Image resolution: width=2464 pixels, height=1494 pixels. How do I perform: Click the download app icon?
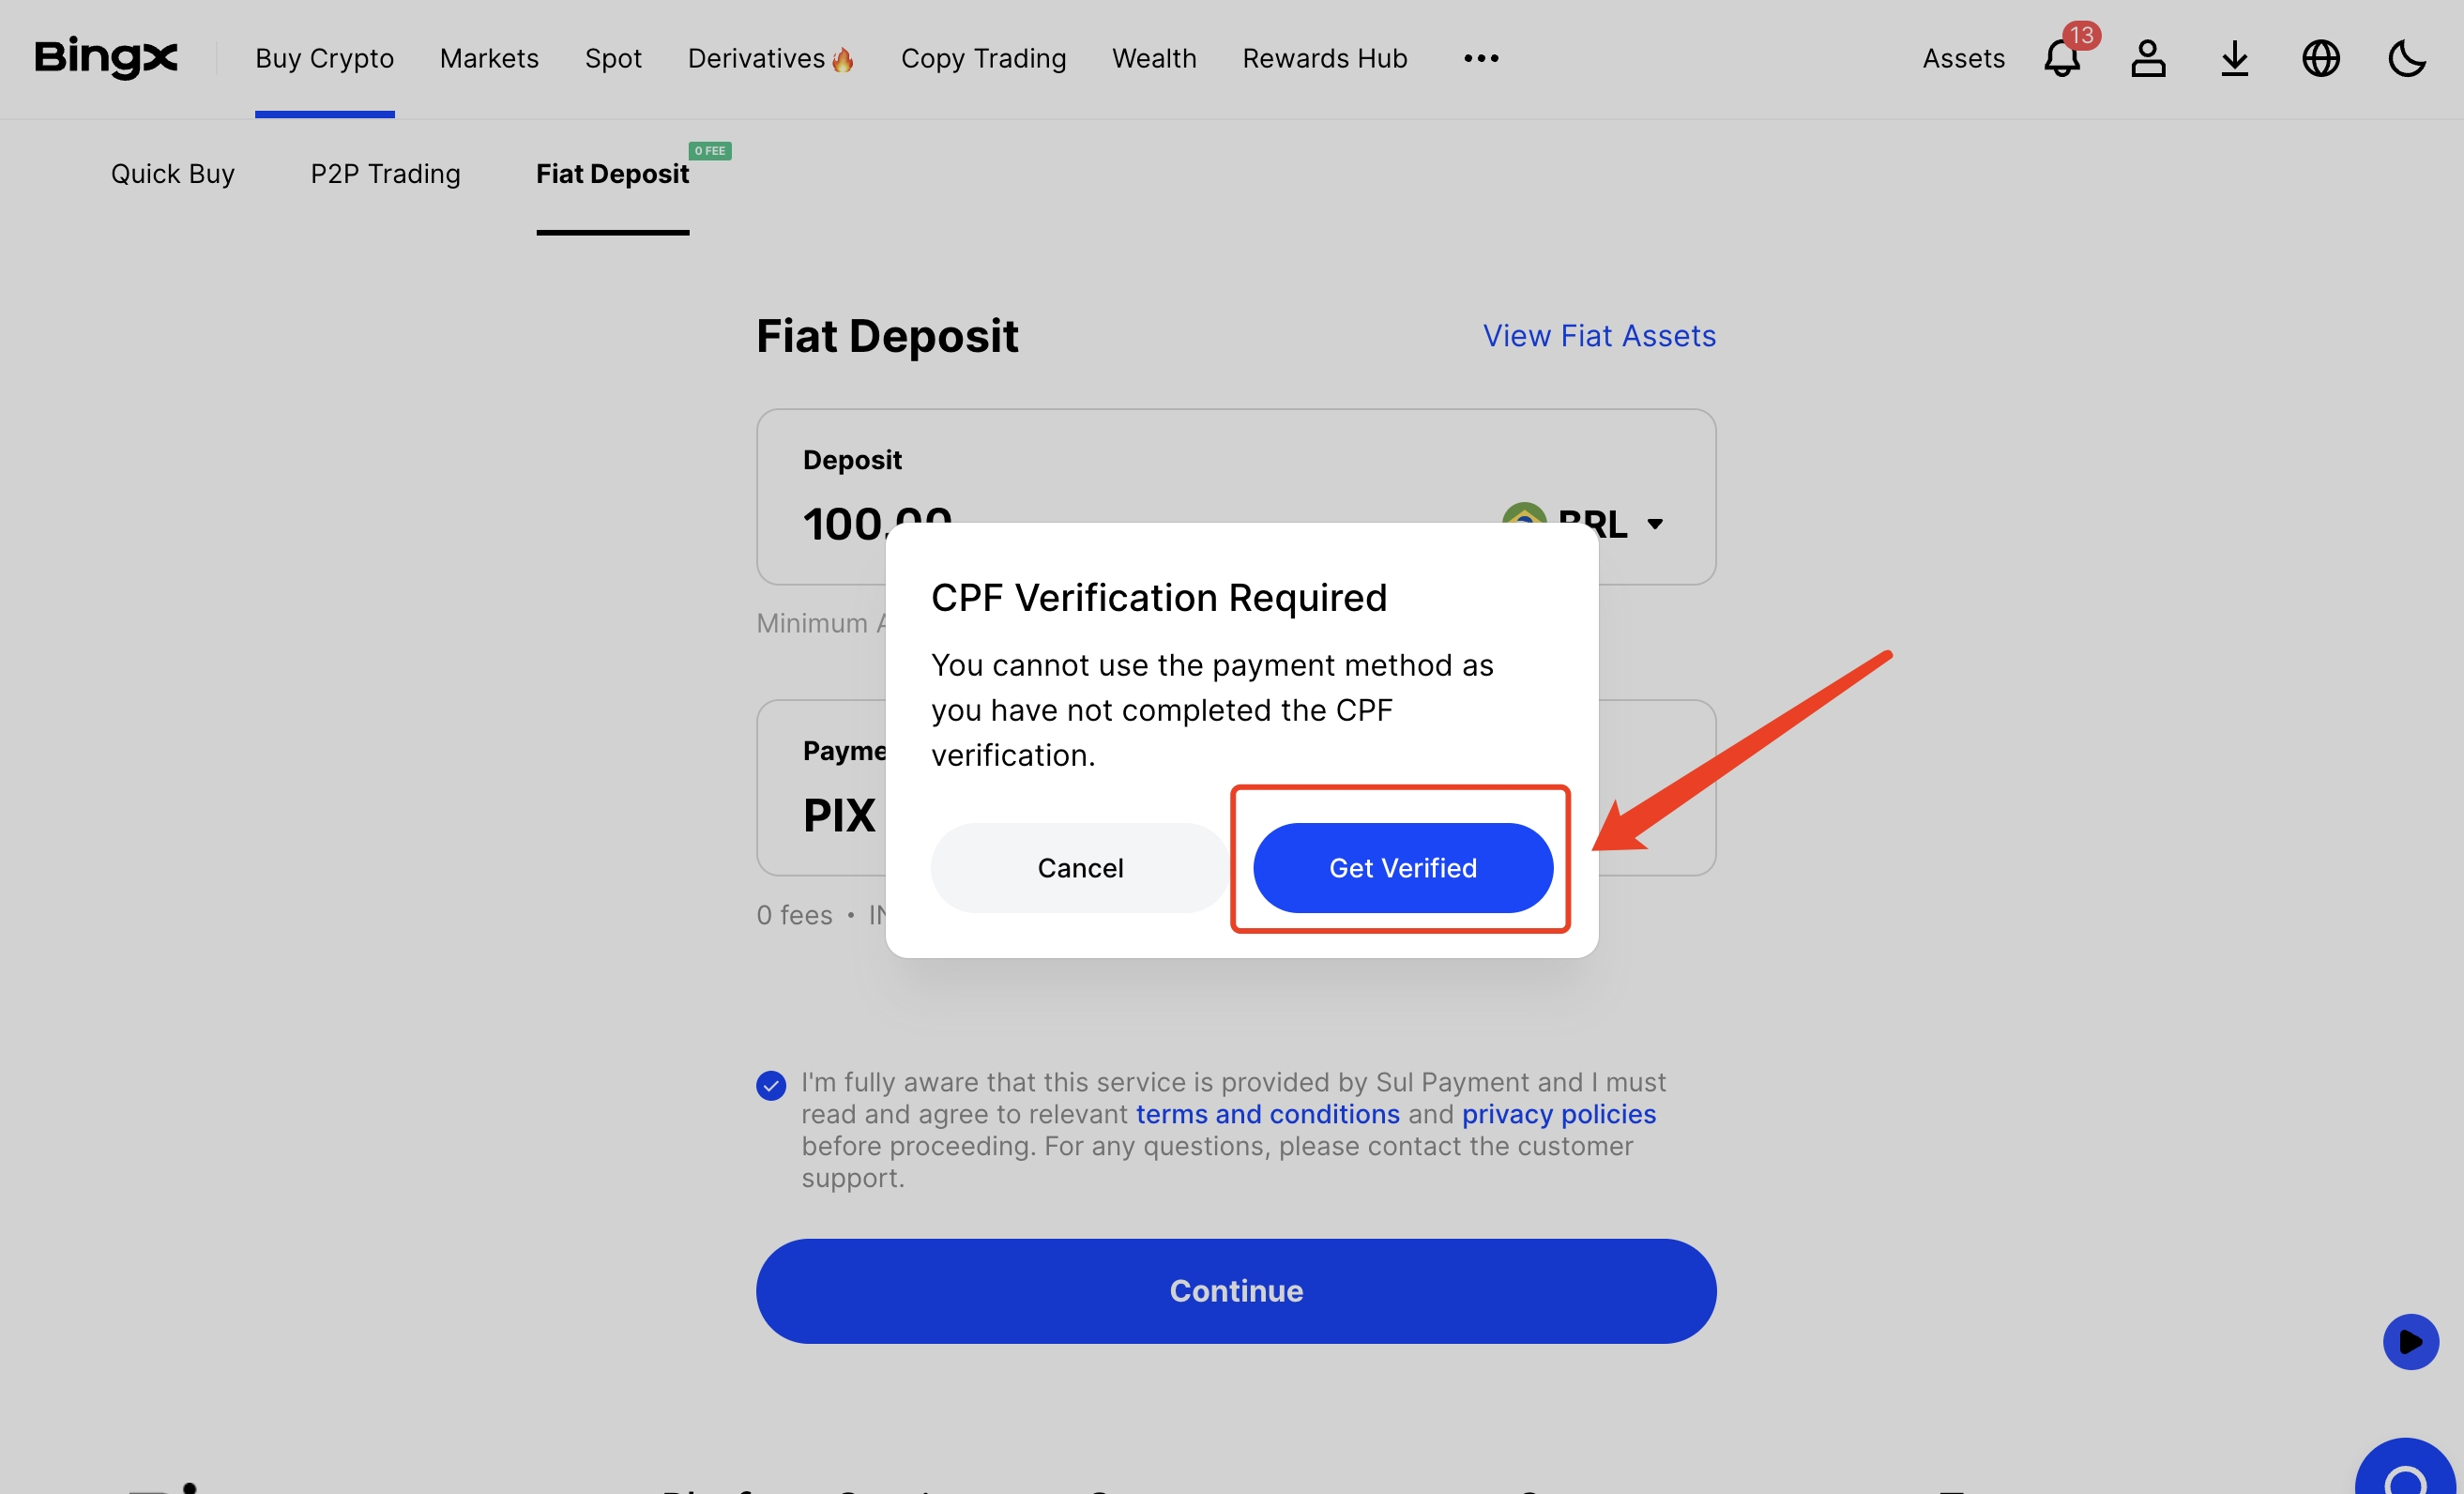(x=2234, y=58)
